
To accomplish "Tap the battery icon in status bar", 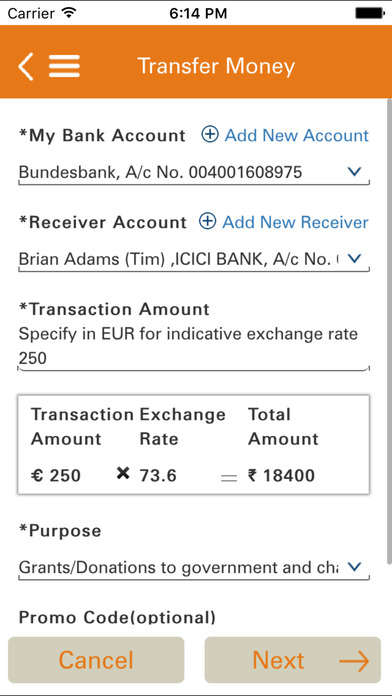I will coord(369,13).
